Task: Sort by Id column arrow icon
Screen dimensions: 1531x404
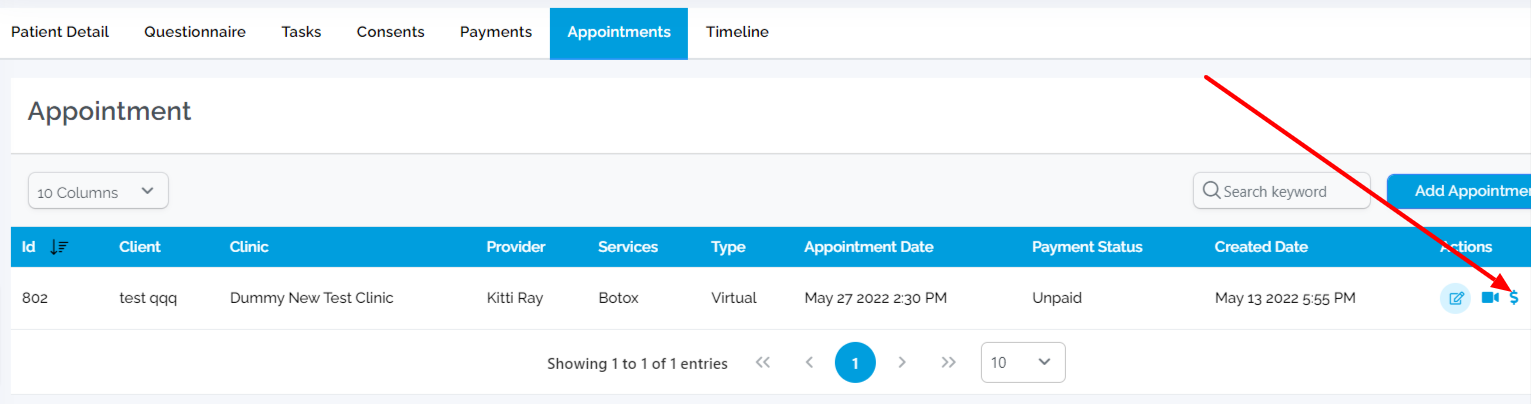Action: [x=59, y=247]
